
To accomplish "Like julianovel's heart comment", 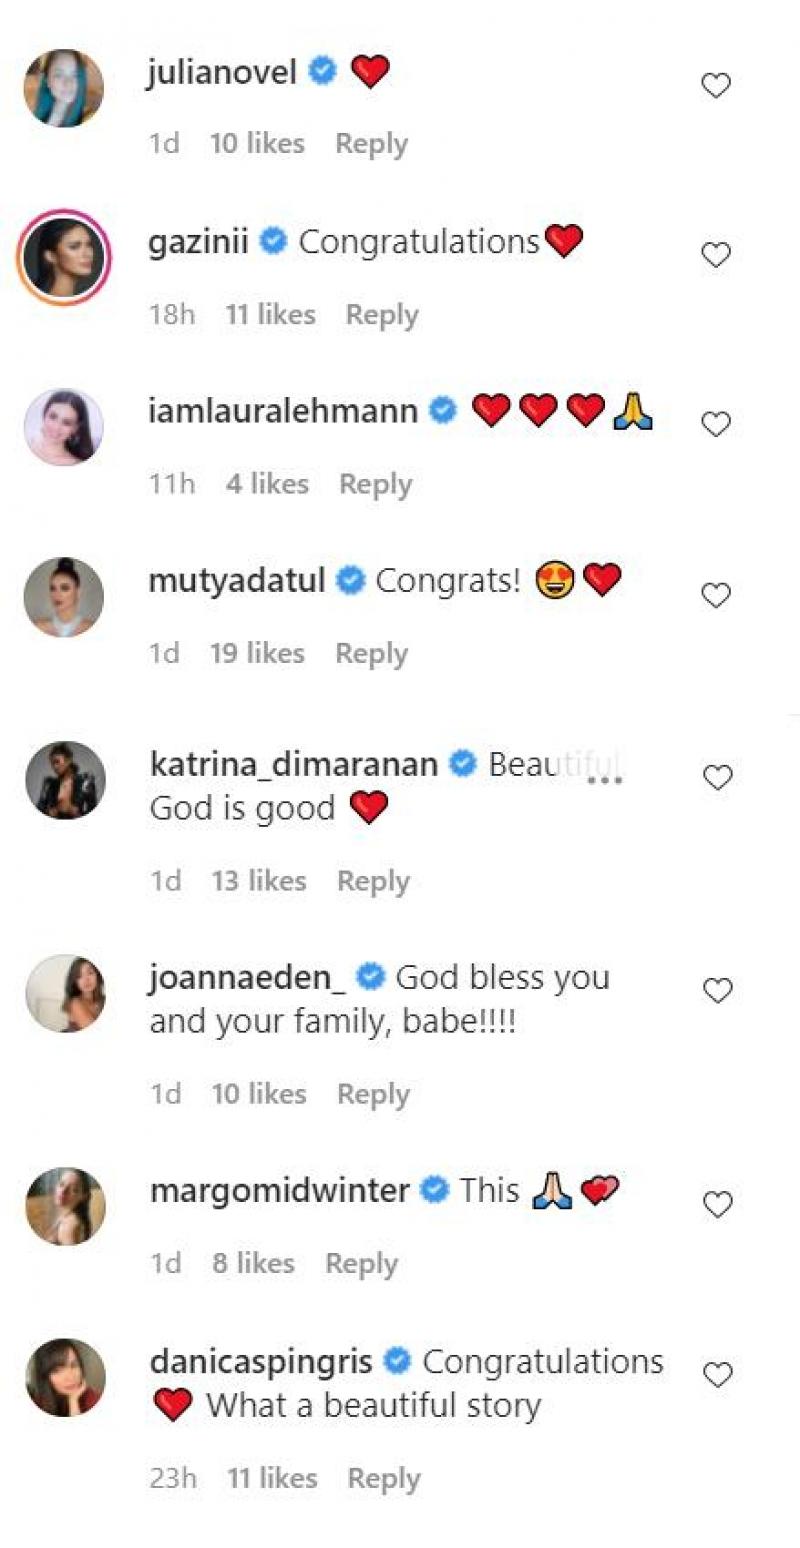I will (716, 87).
